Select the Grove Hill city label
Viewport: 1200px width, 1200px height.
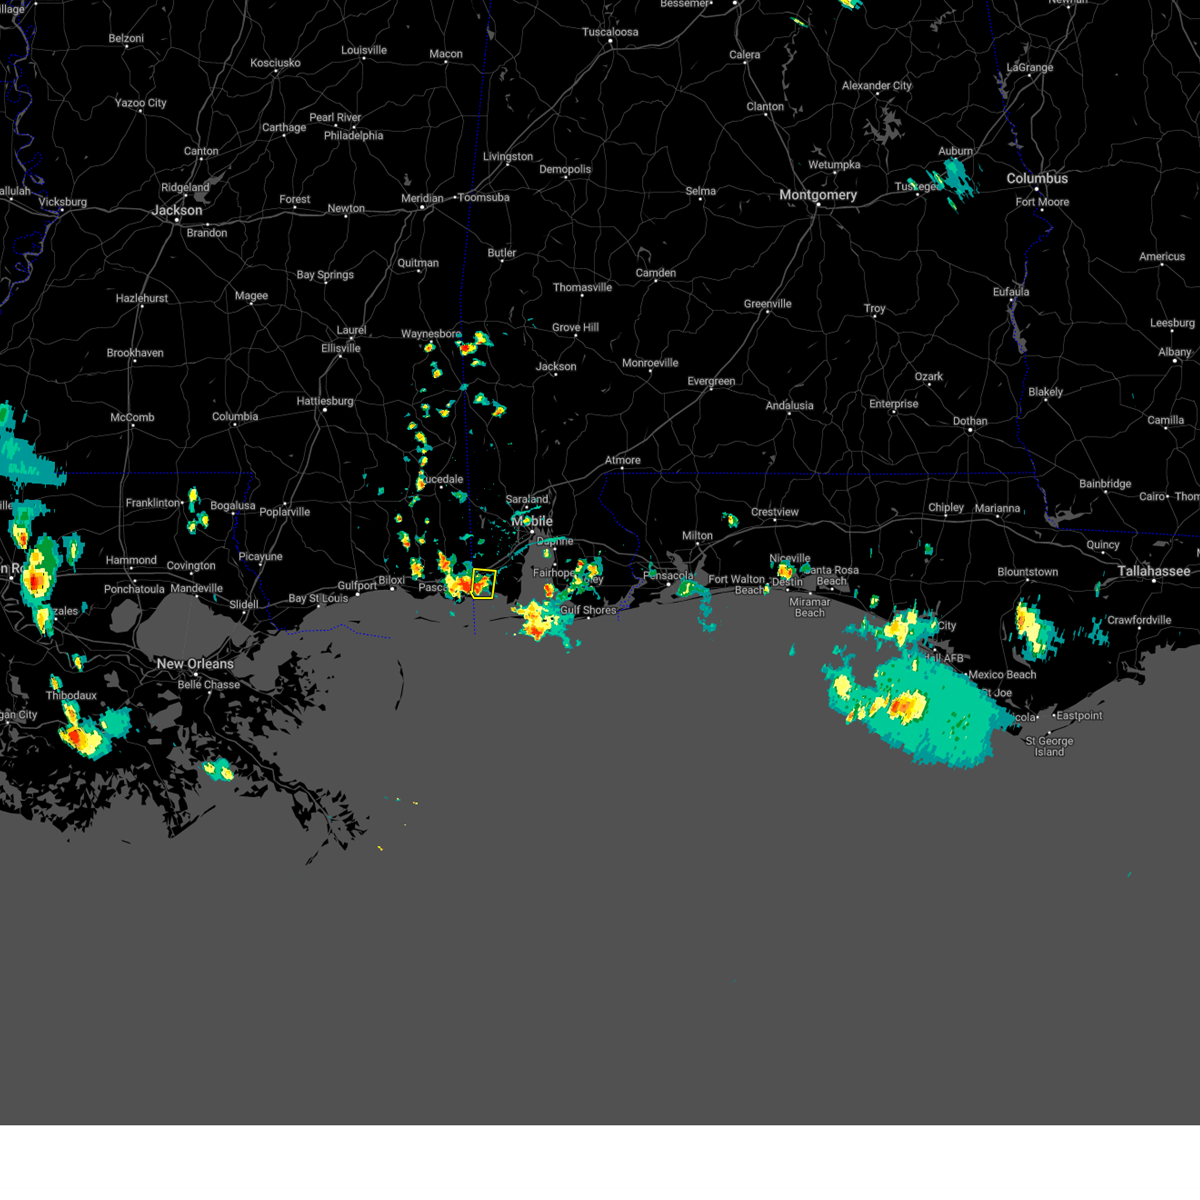click(575, 327)
